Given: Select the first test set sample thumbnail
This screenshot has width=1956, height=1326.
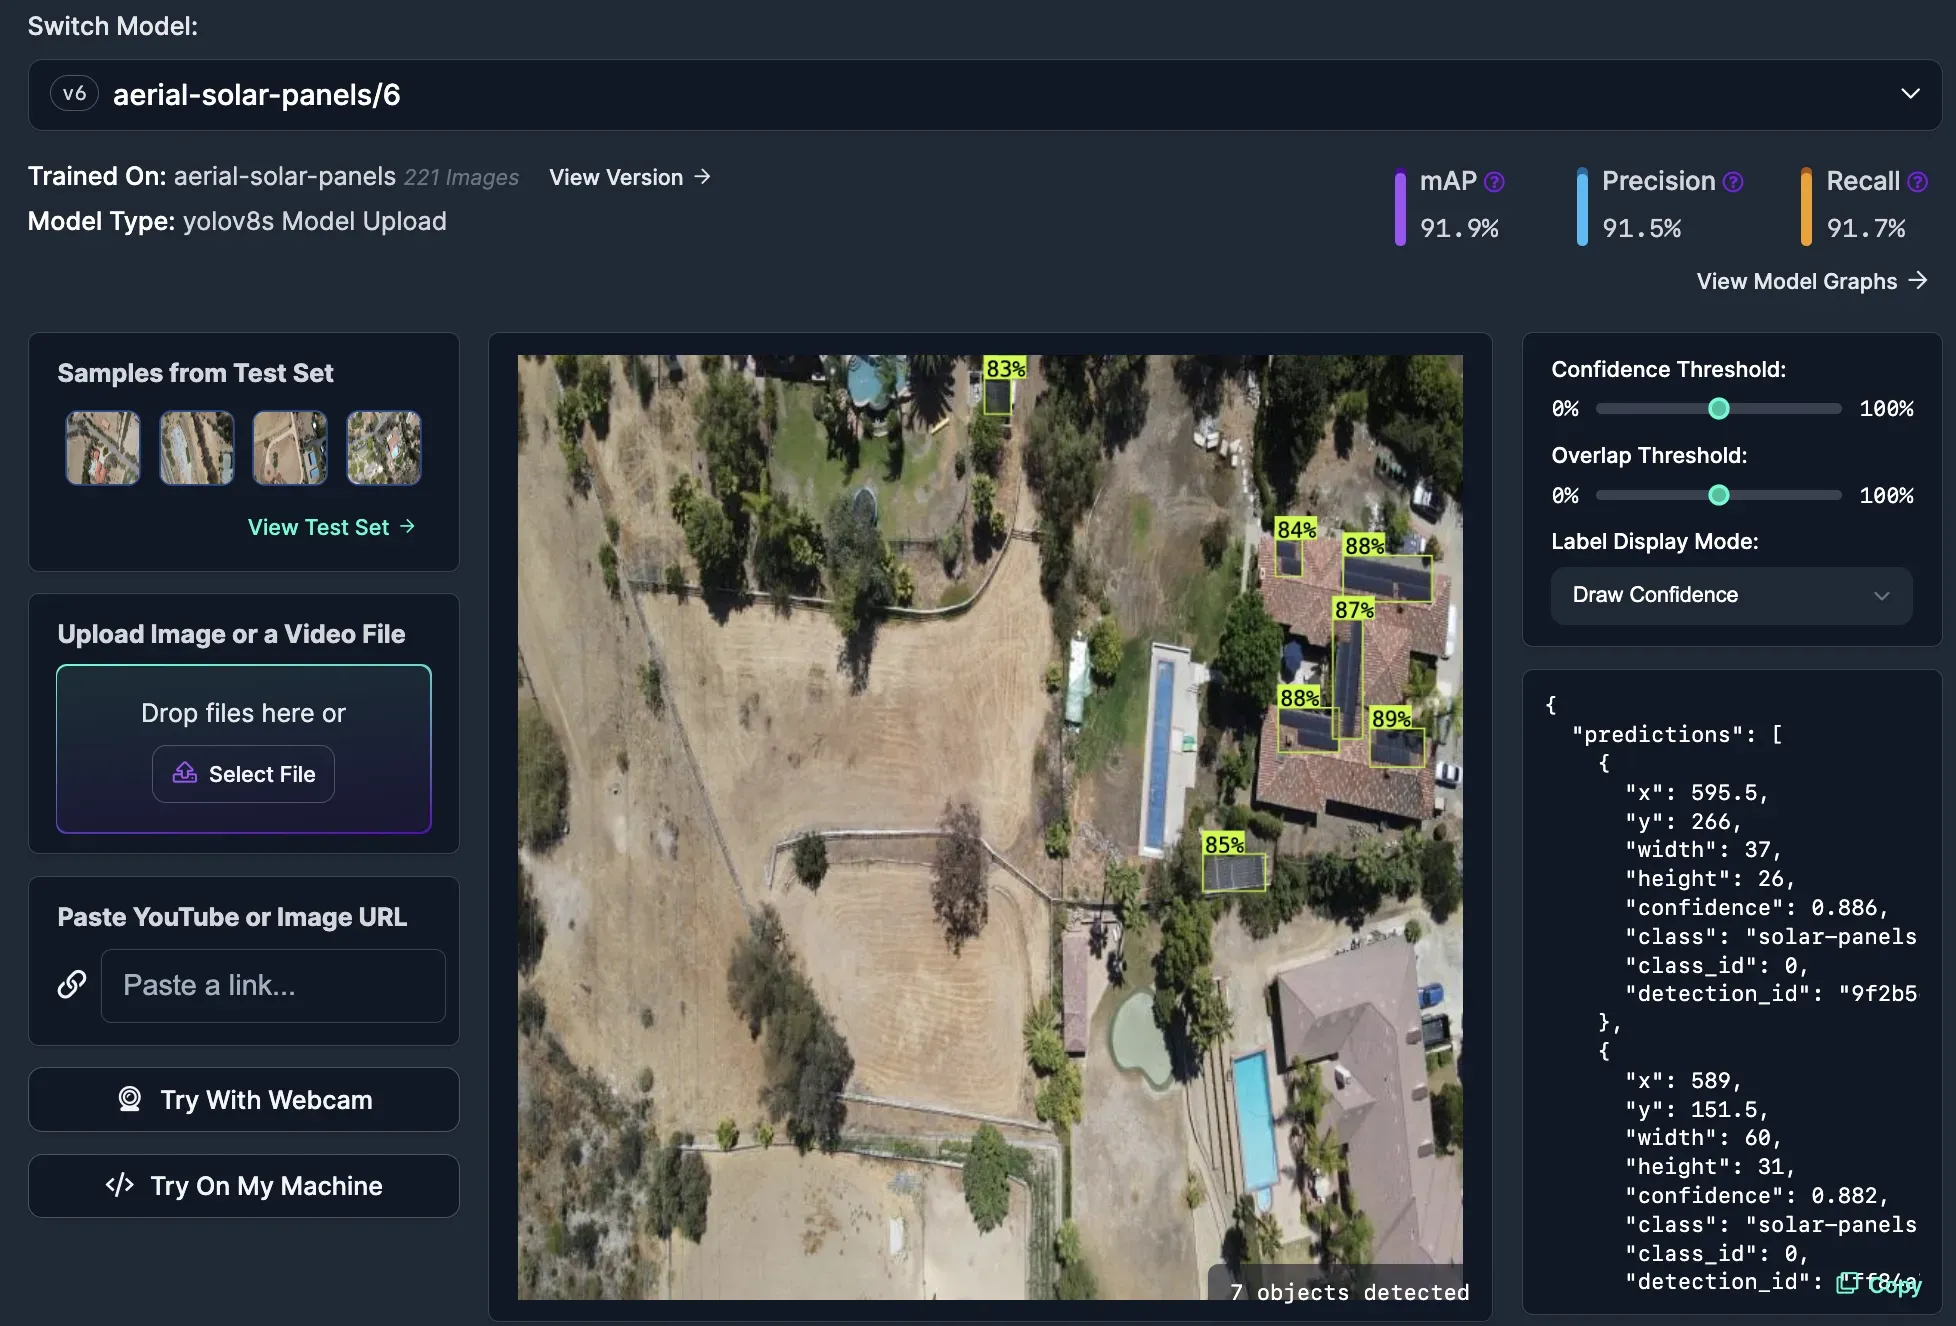Looking at the screenshot, I should pyautogui.click(x=103, y=448).
